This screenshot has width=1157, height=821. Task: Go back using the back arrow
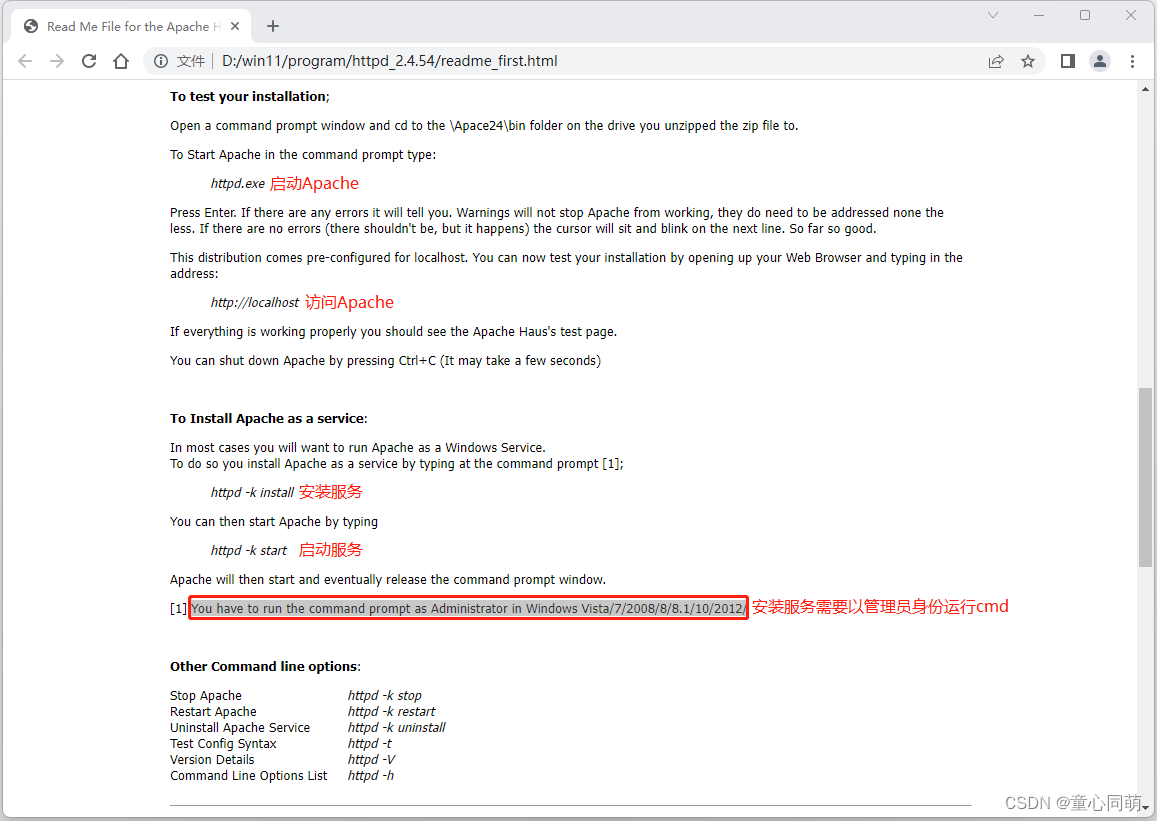coord(25,61)
